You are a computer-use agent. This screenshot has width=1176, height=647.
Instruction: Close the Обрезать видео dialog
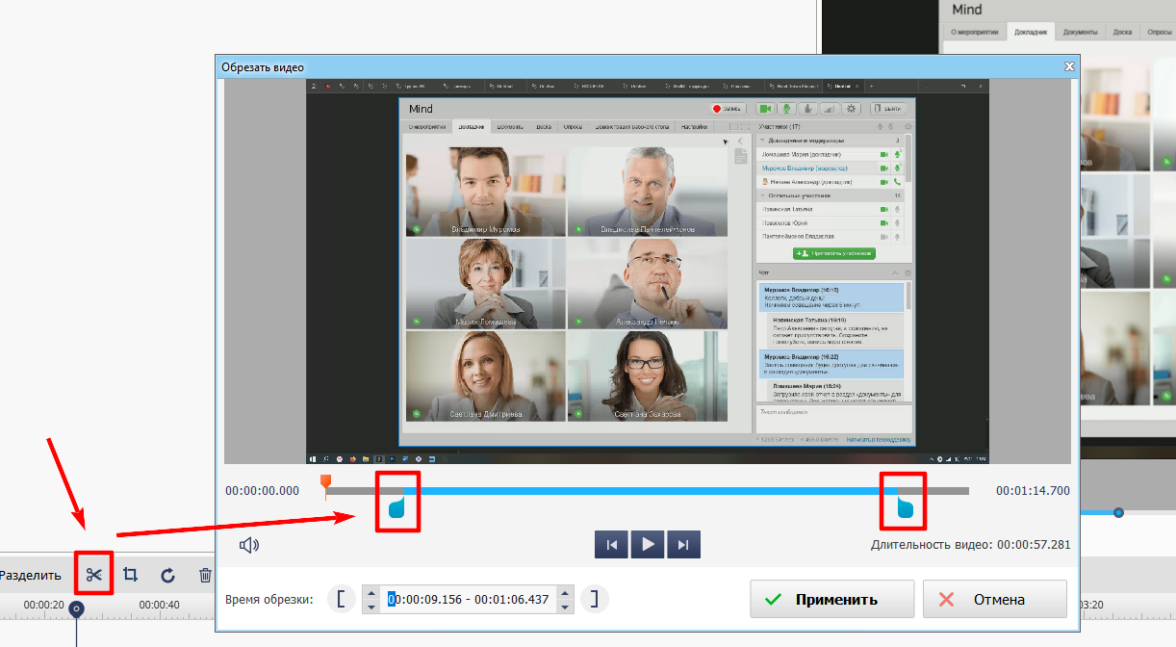pos(1070,67)
